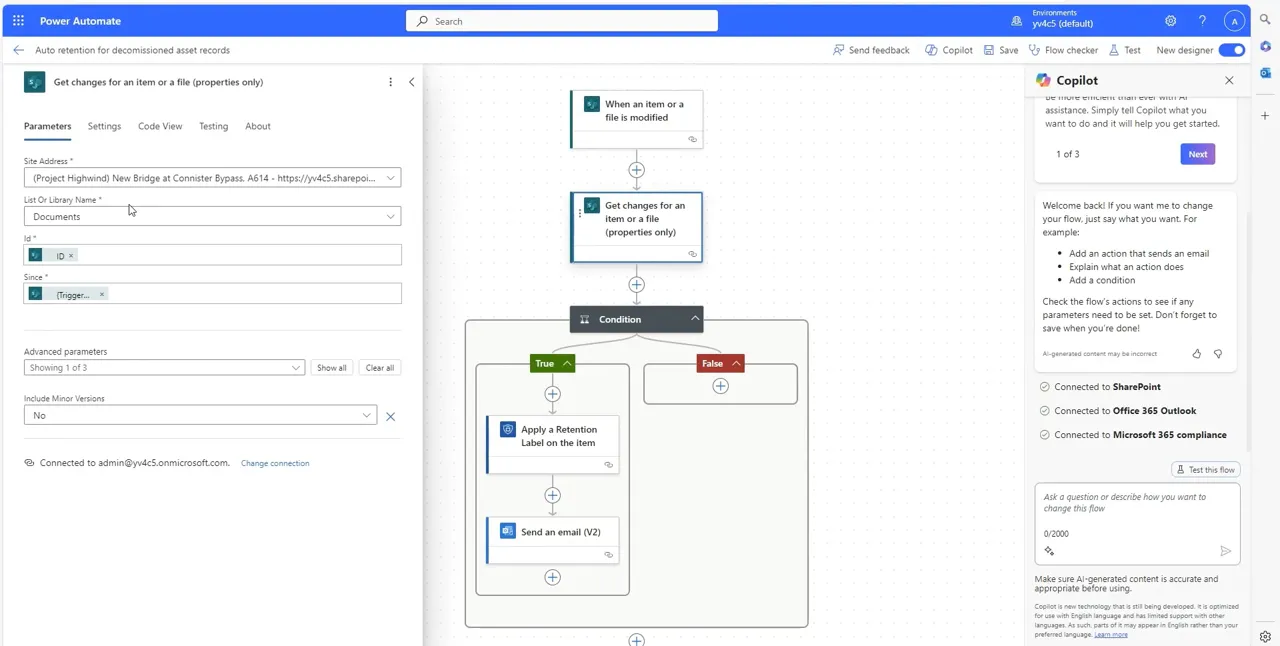Screen dimensions: 1280x646
Task: Click the Change connection link
Action: click(x=275, y=463)
